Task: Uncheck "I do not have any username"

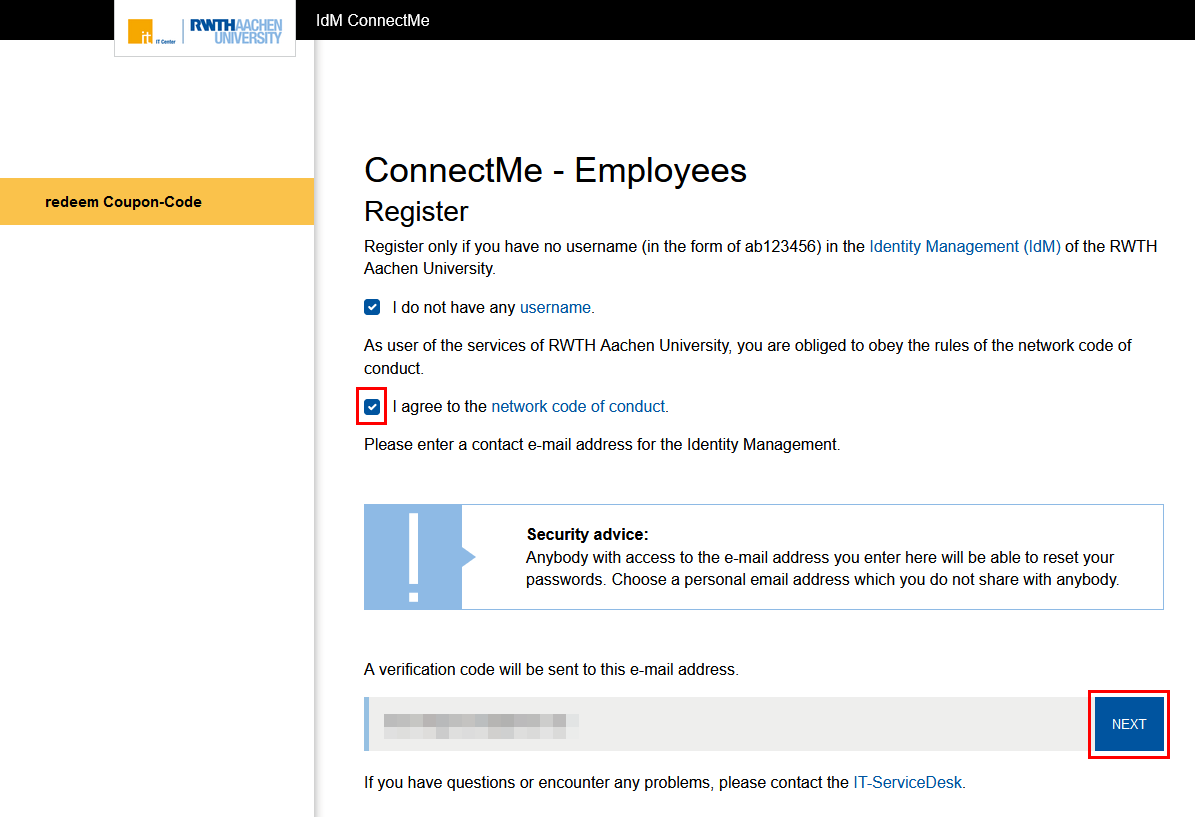Action: [x=371, y=307]
